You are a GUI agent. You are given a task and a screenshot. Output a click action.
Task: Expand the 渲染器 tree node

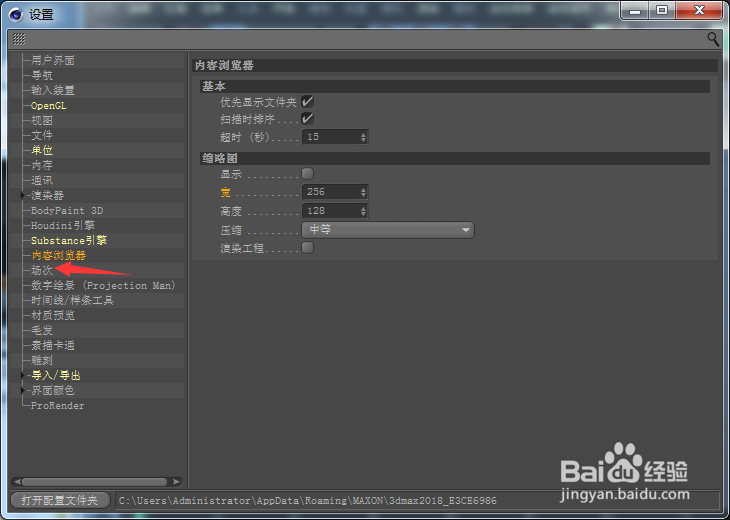22,196
